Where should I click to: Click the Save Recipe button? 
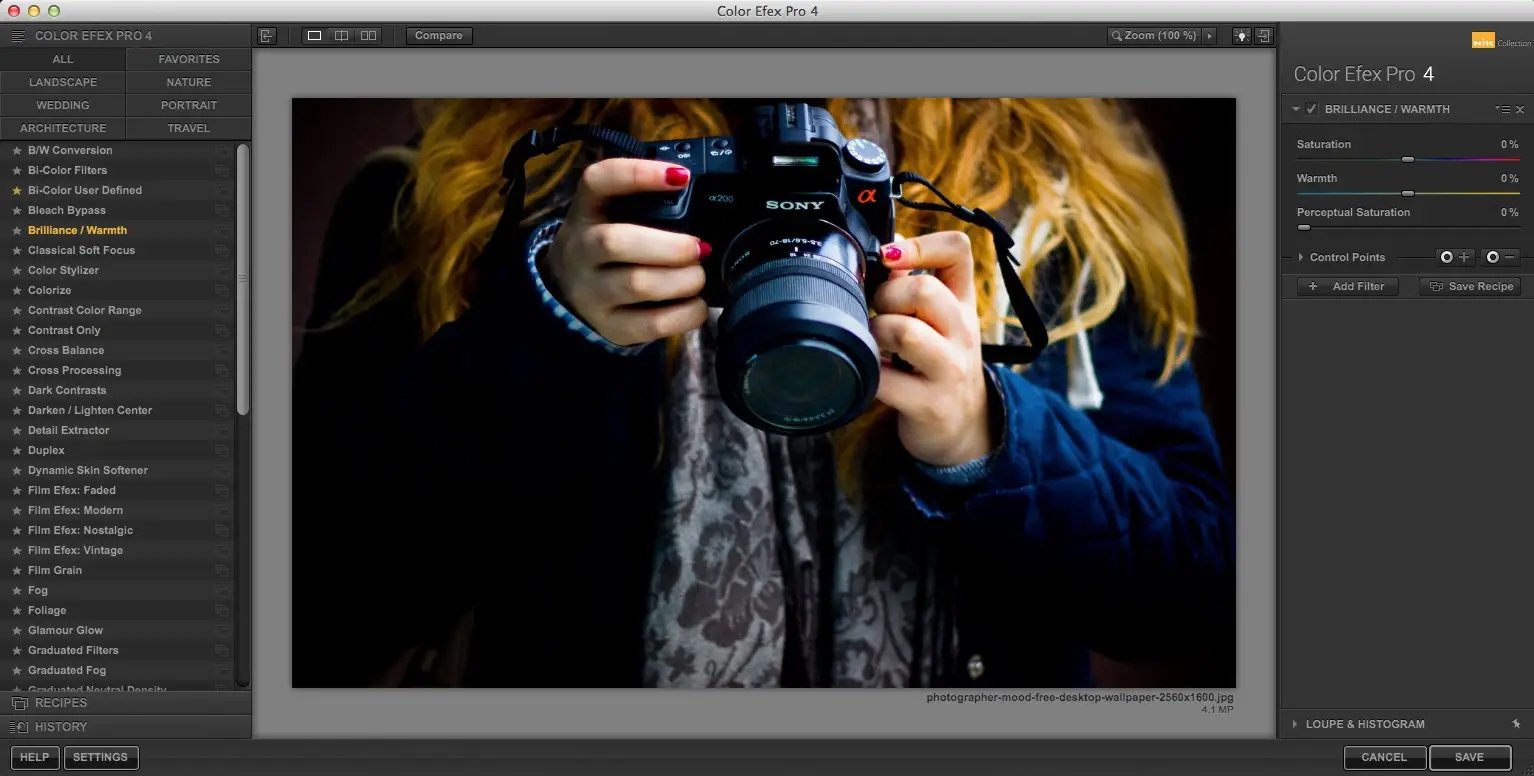[1470, 286]
